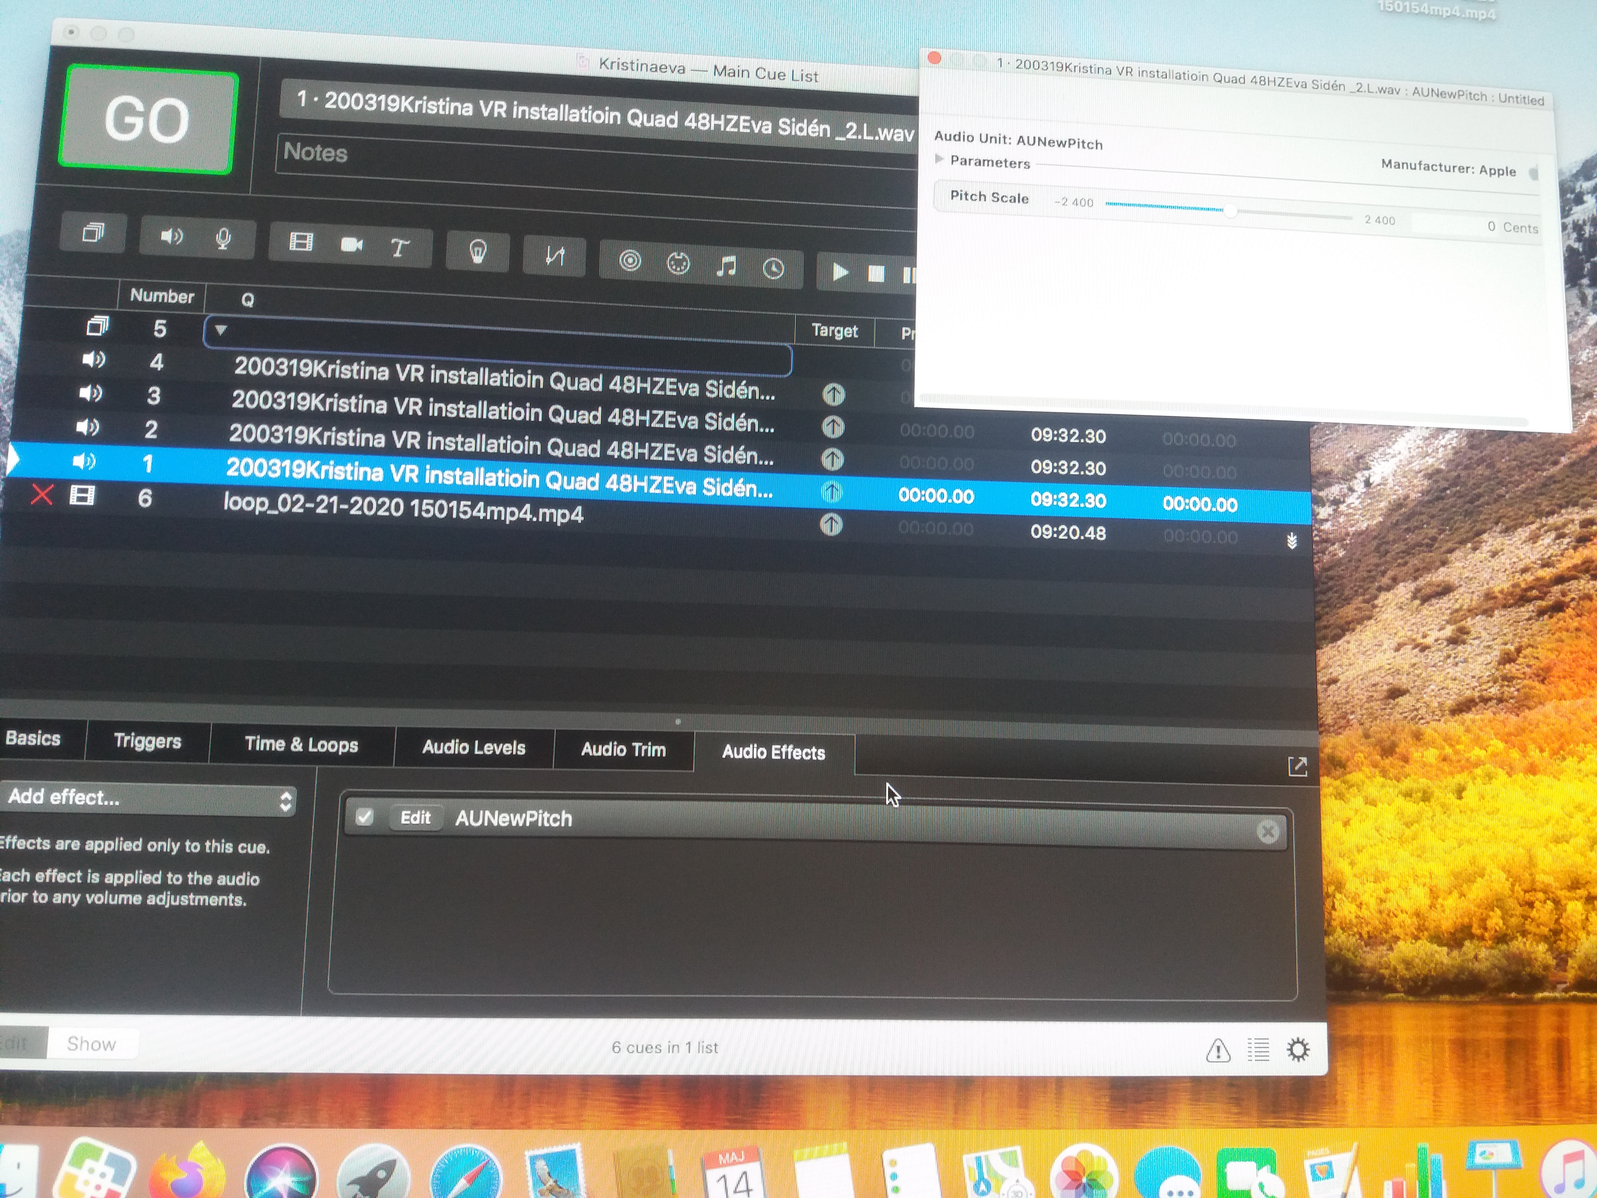This screenshot has height=1198, width=1597.
Task: Add a new Audio cue from toolbar
Action: (x=172, y=236)
